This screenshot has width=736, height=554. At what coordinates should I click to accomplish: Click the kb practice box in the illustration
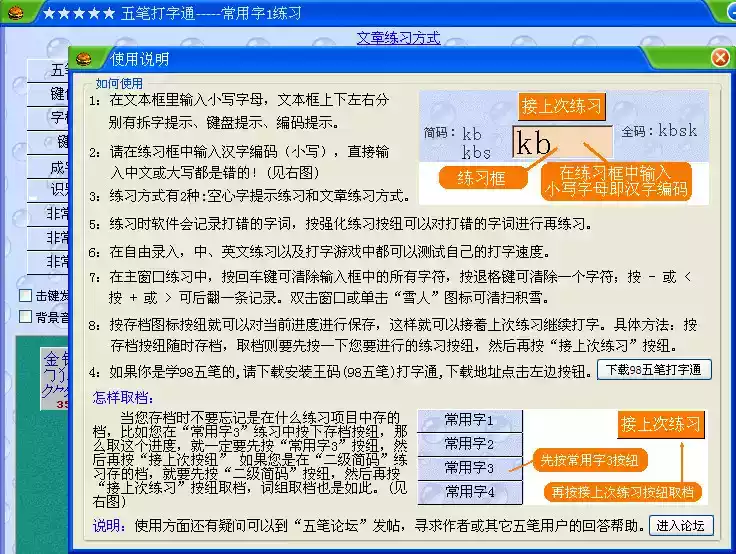(x=562, y=142)
